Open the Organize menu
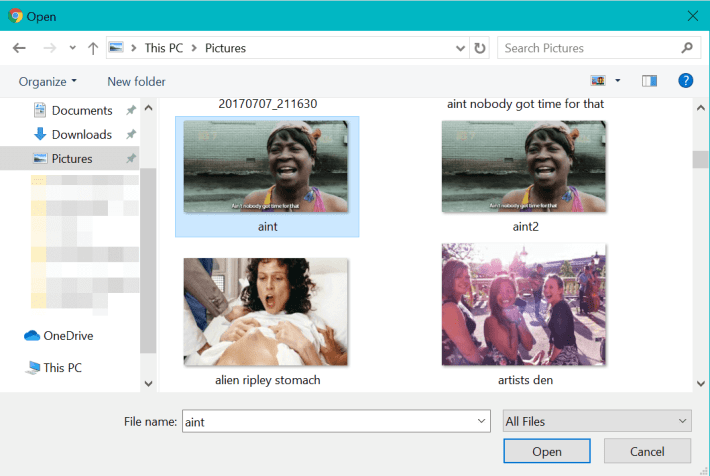 click(x=47, y=81)
